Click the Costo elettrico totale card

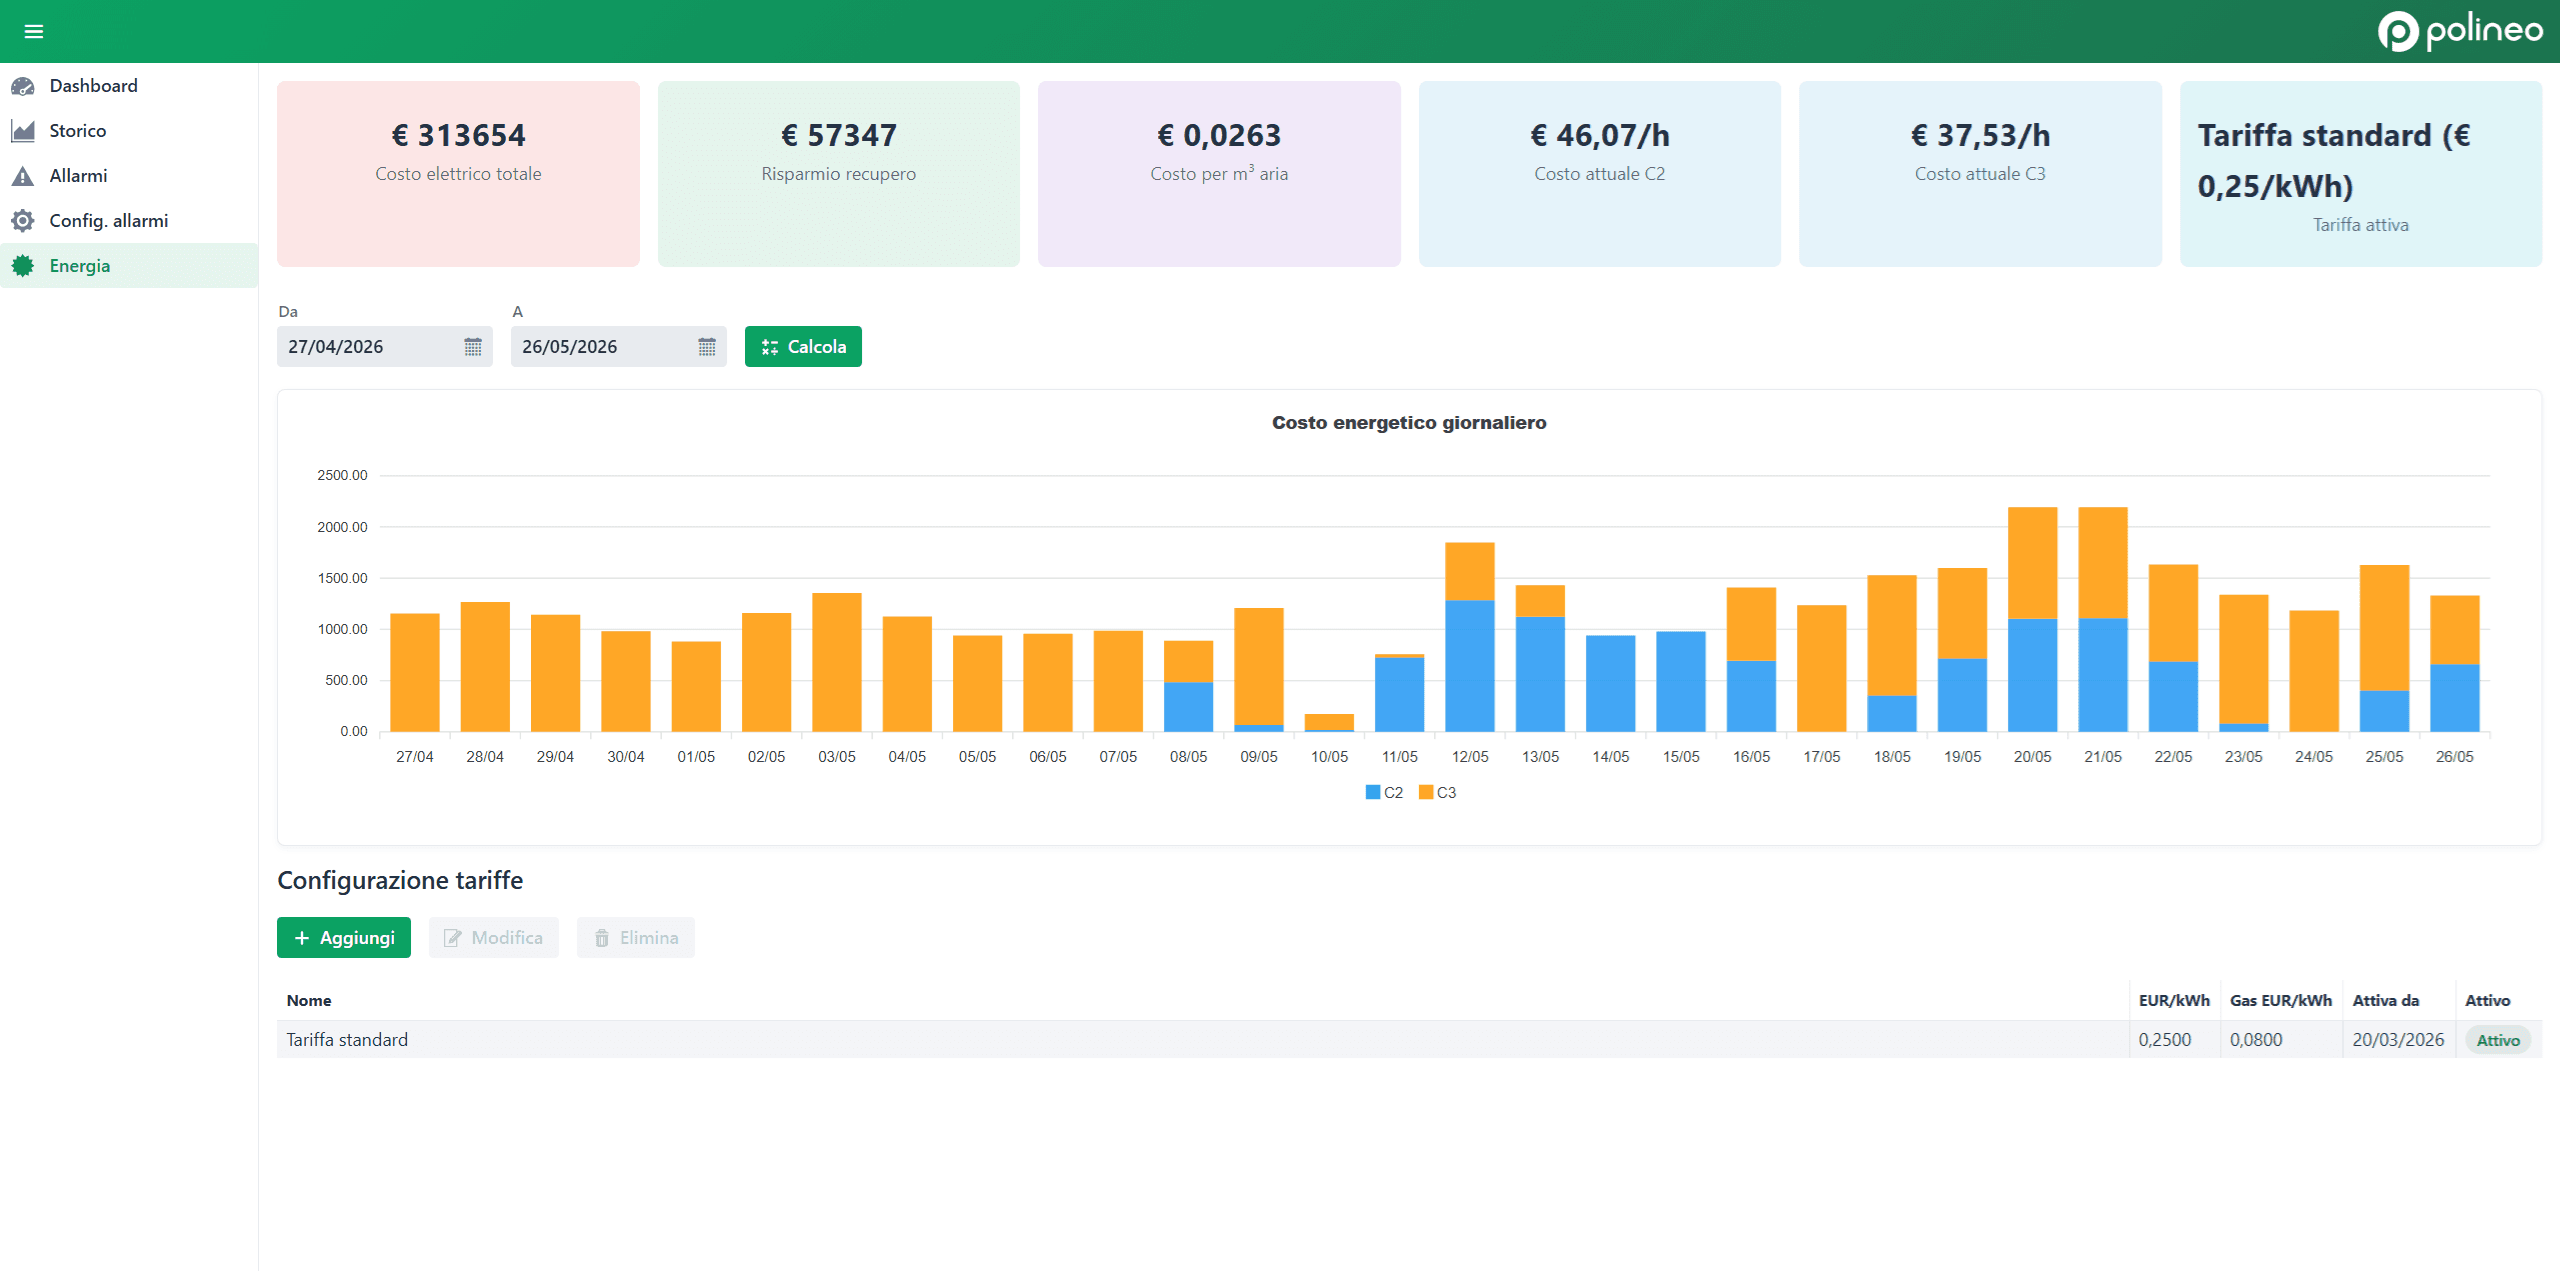tap(458, 174)
